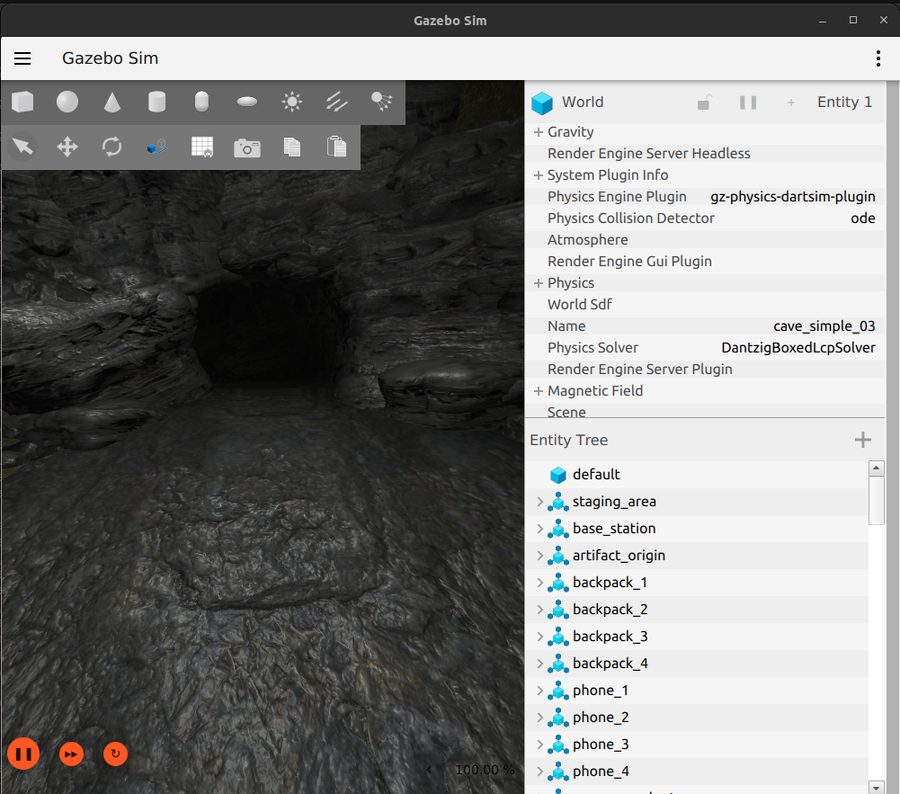Viewport: 900px width, 794px height.
Task: Click the Render Engine Gui Plugin row
Action: 705,261
